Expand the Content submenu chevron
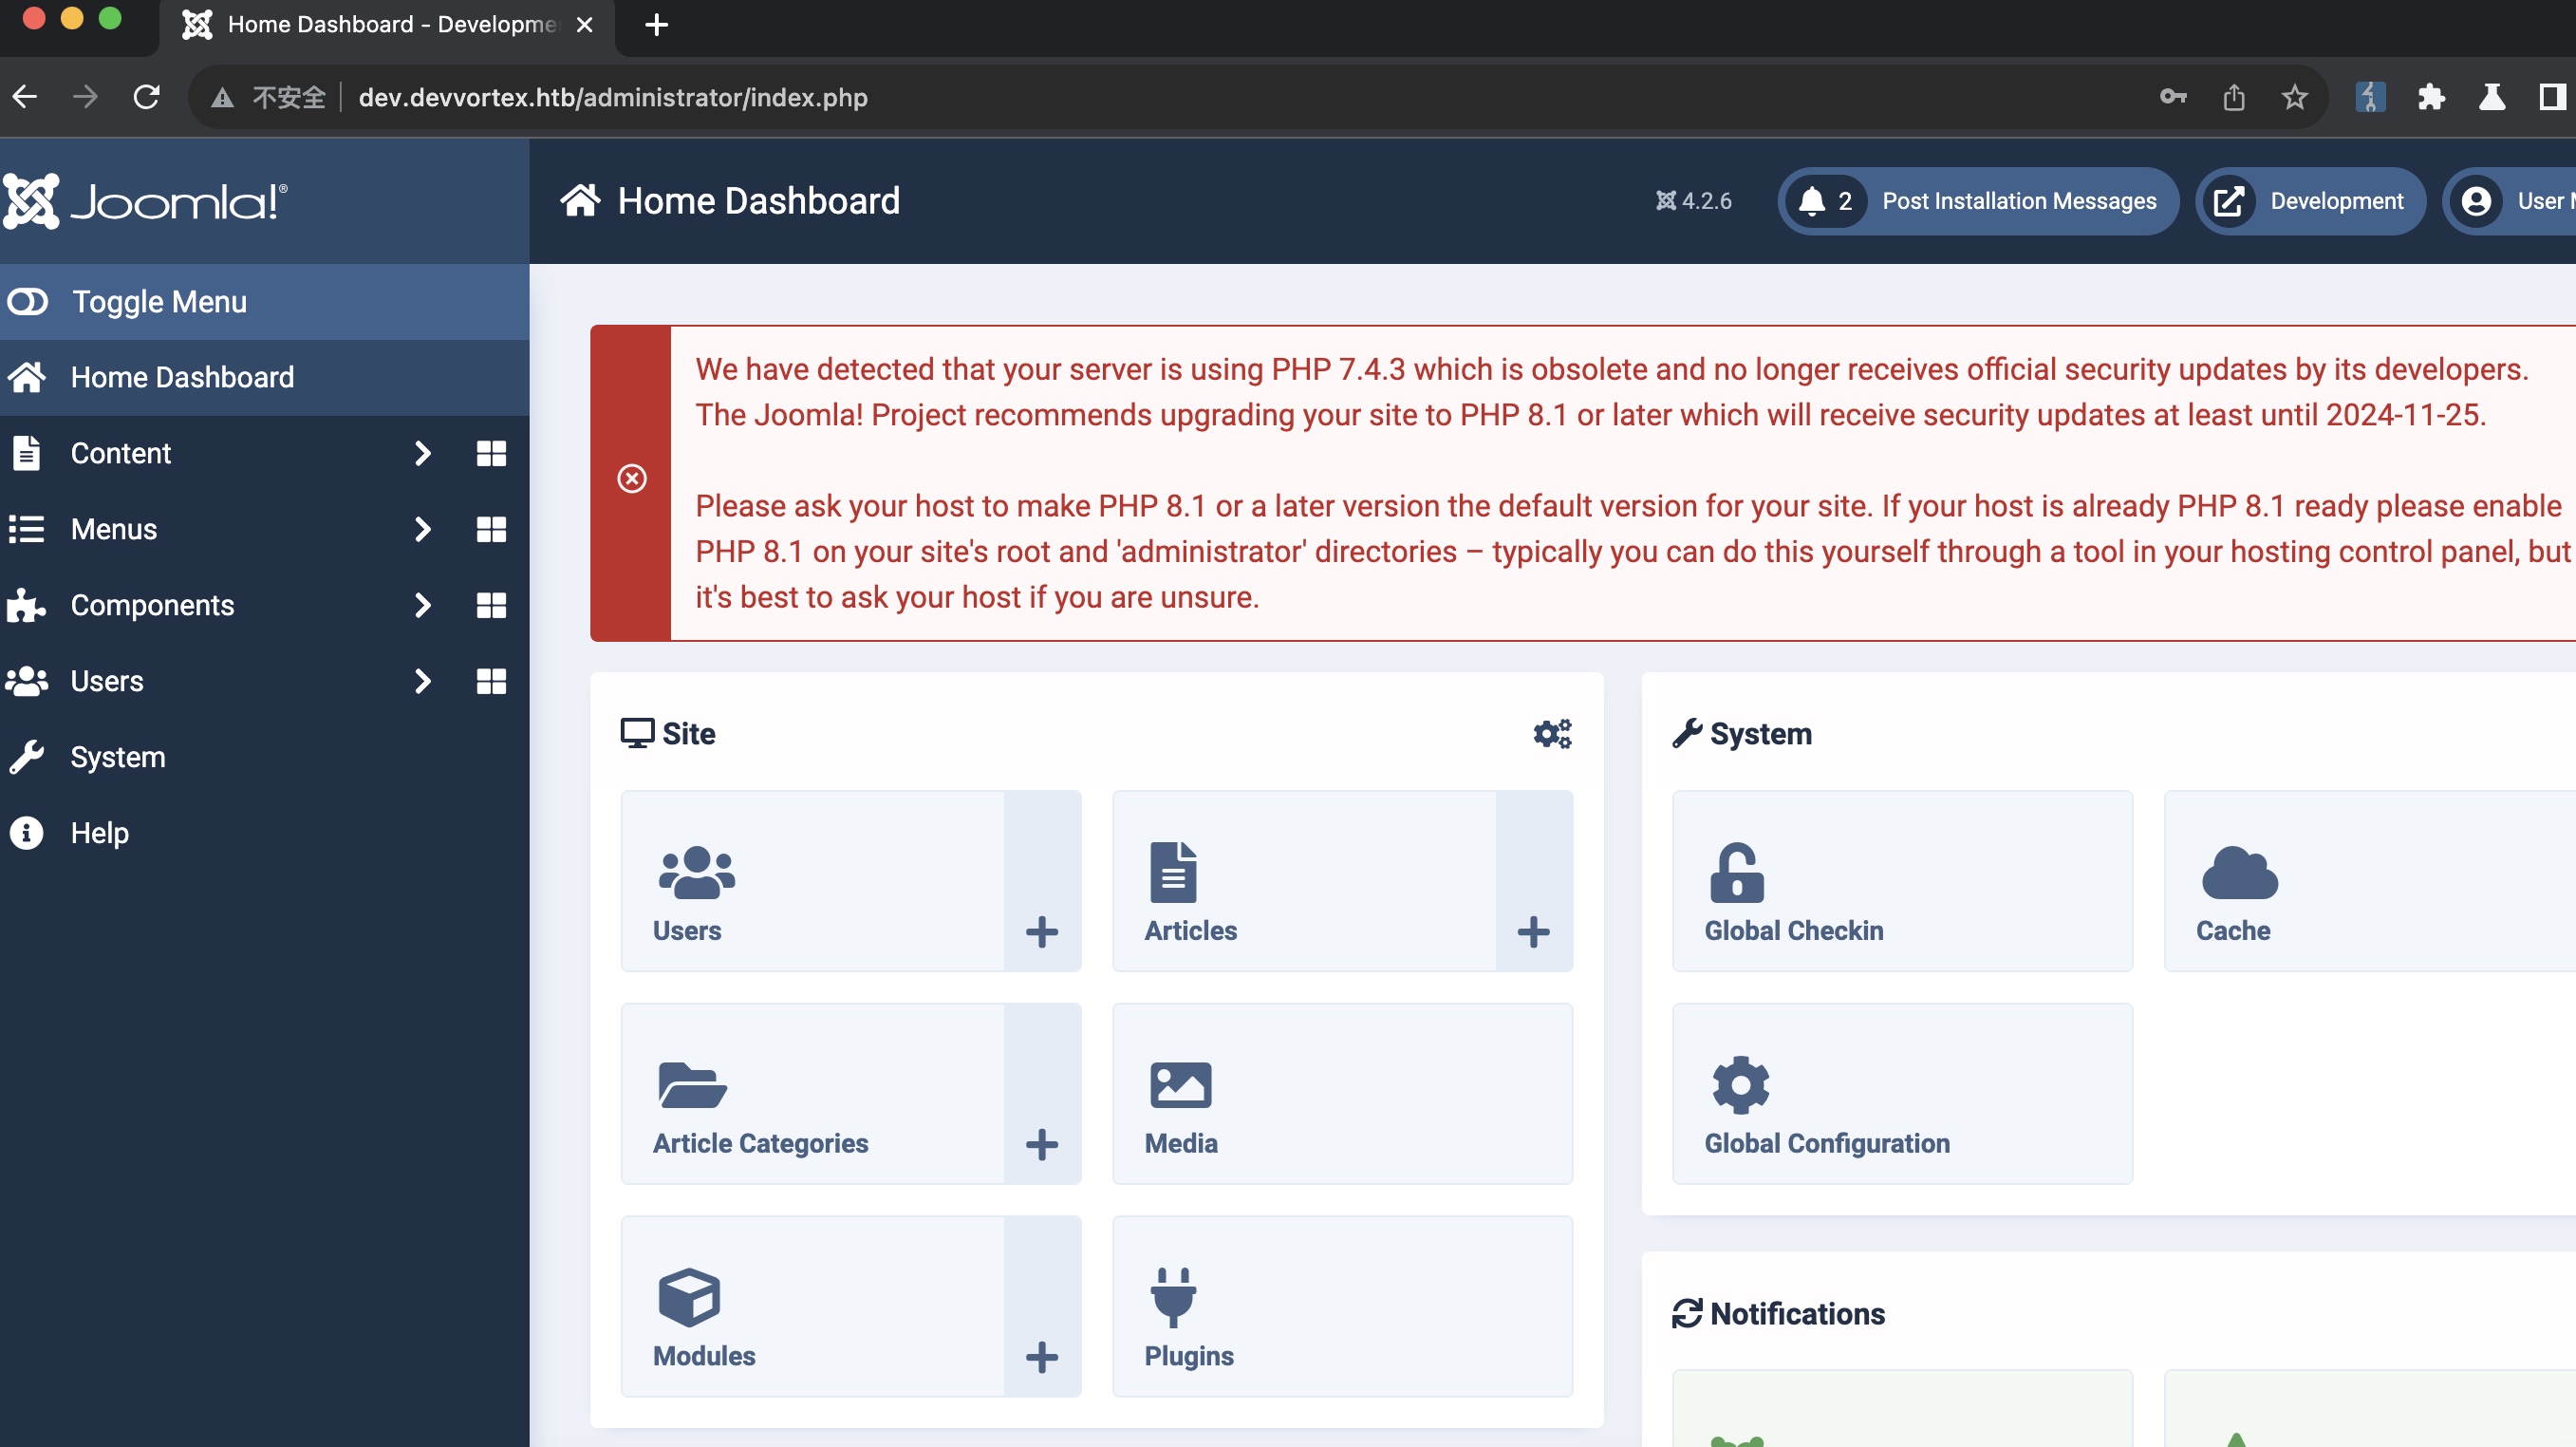This screenshot has height=1447, width=2576. (422, 453)
